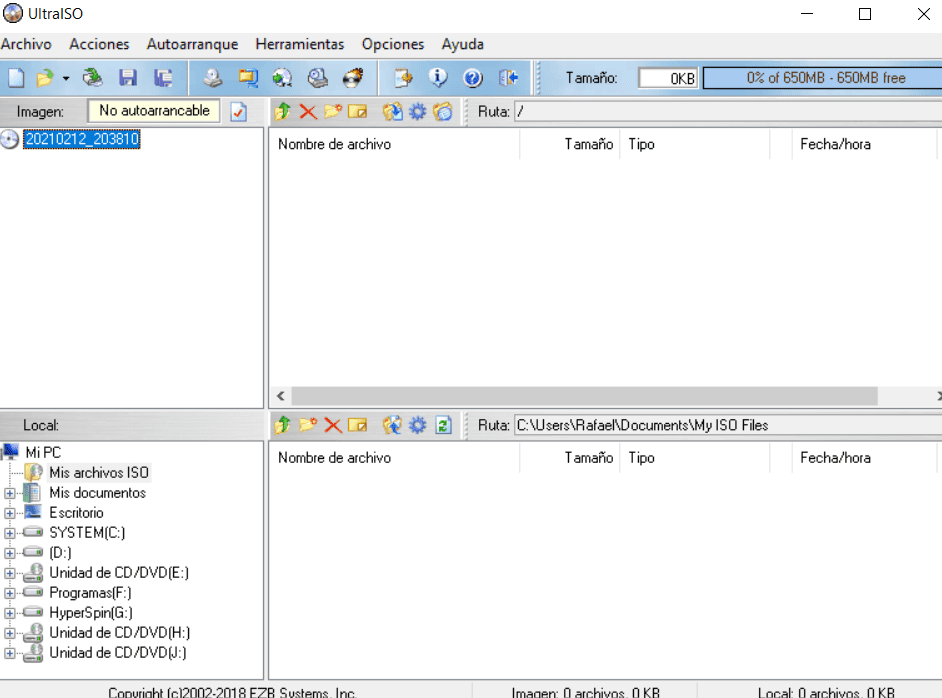The height and width of the screenshot is (698, 942).
Task: Create a new image with the blank page icon
Action: (x=16, y=77)
